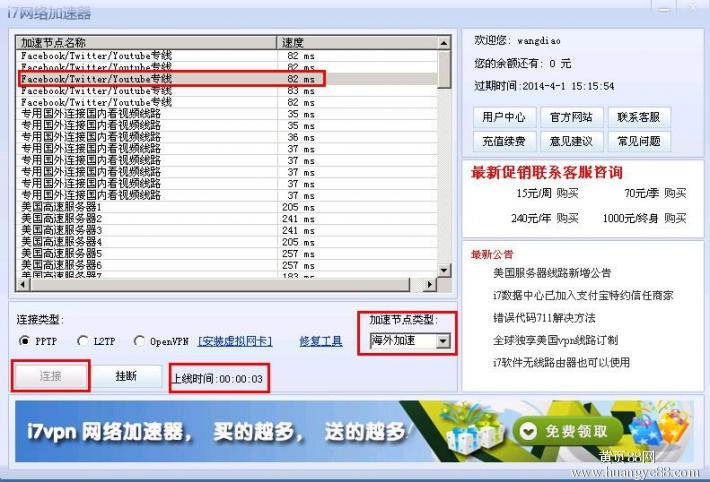The width and height of the screenshot is (710, 482).
Task: Open the i7软件无线路由器也可以使用 announcement
Action: point(561,362)
